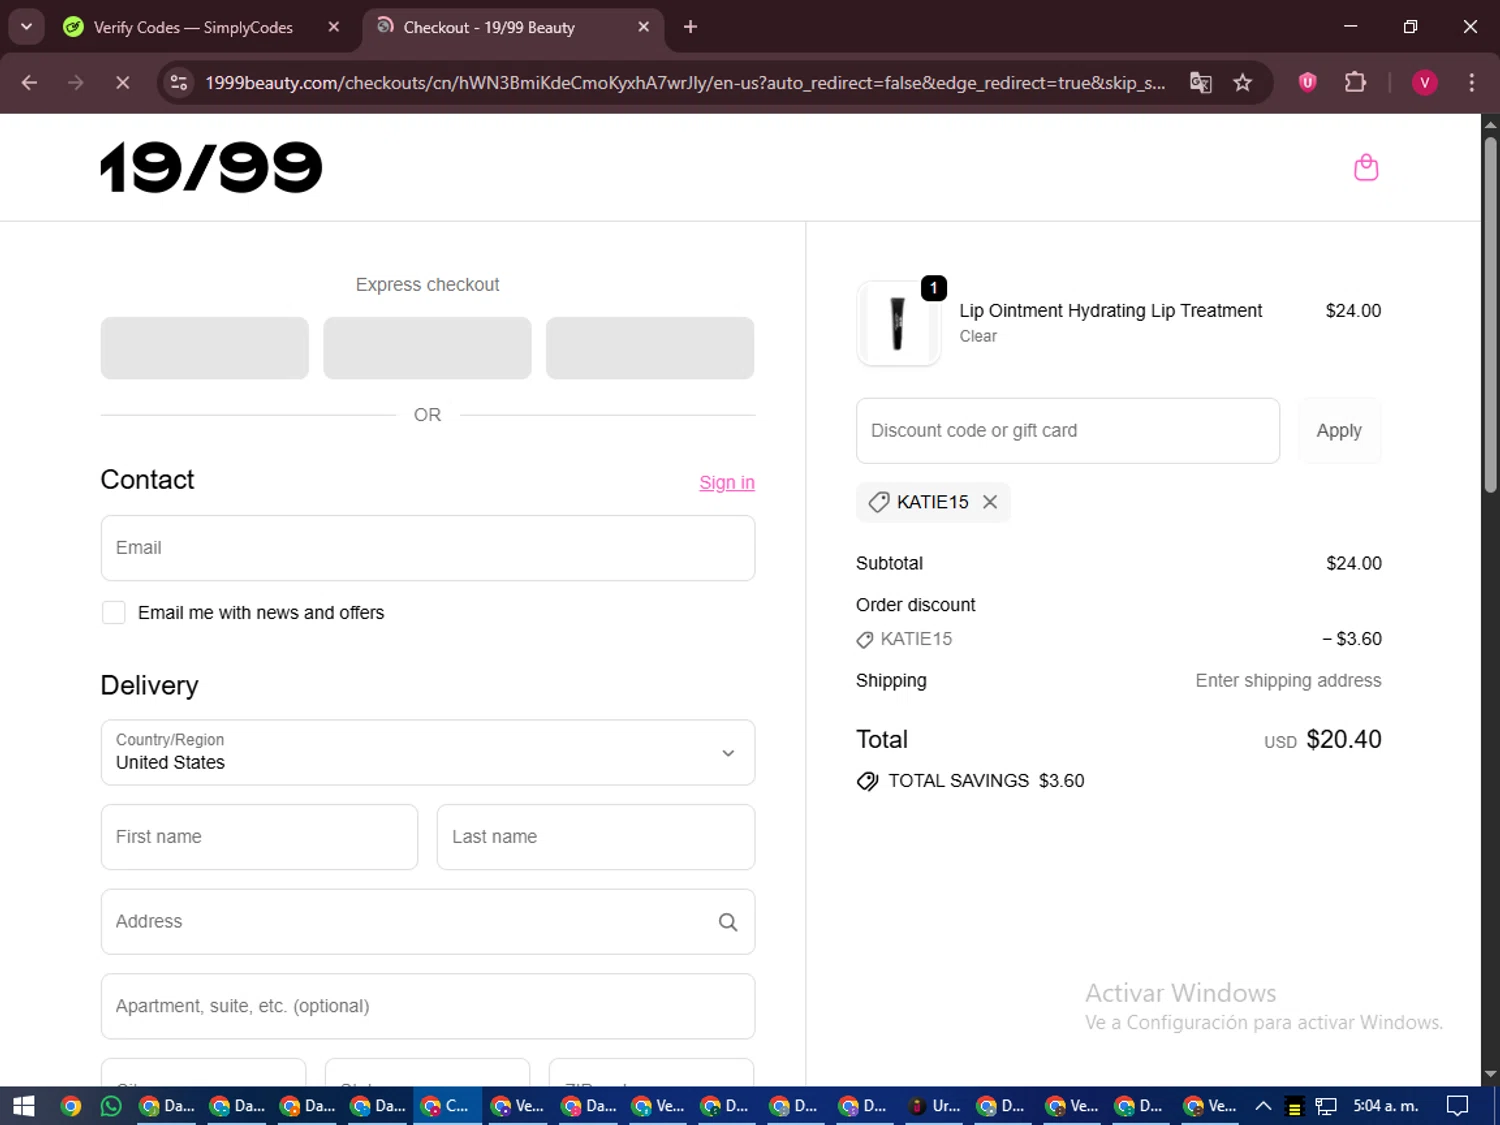Remove the KATIE15 discount tag

point(990,502)
